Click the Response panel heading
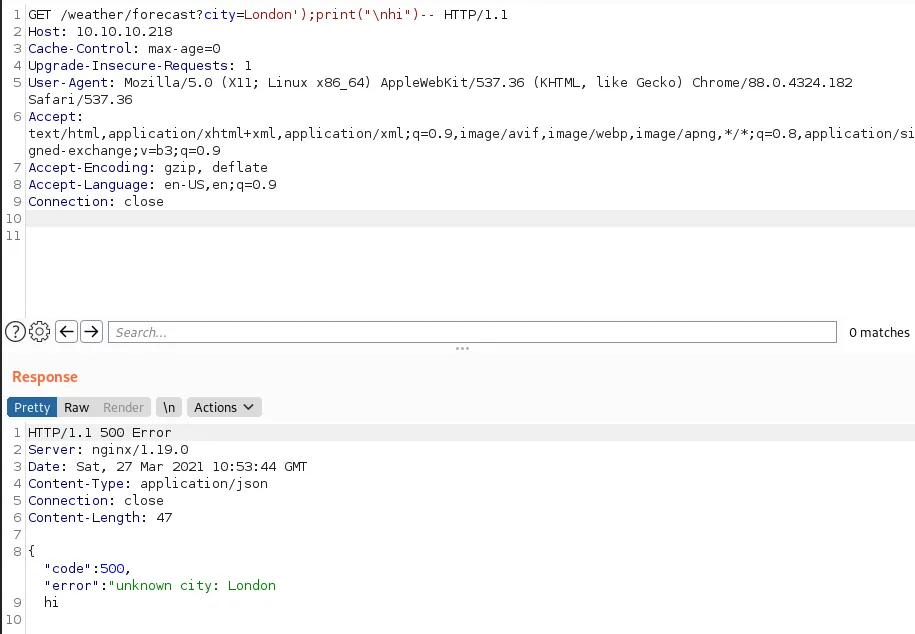This screenshot has width=915, height=634. (45, 377)
